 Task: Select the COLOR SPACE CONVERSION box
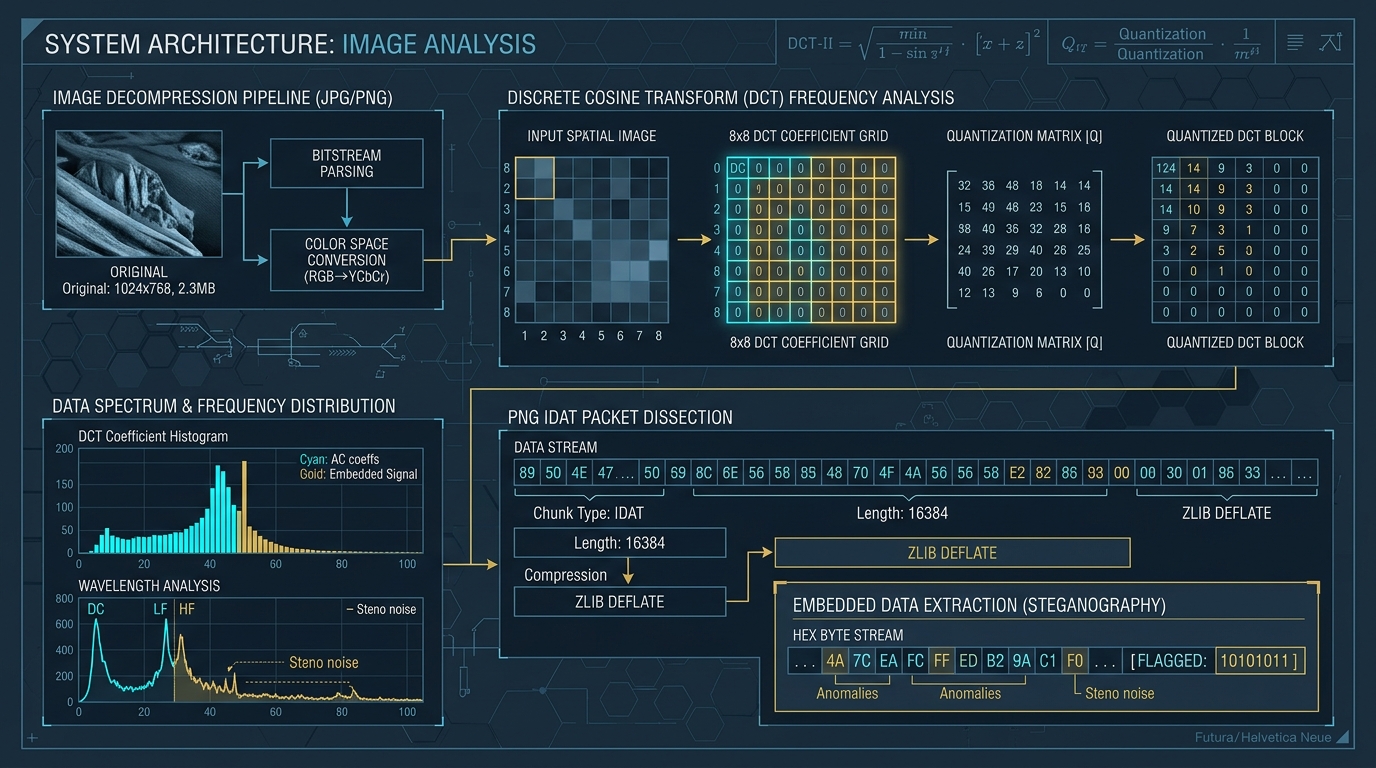tap(347, 261)
